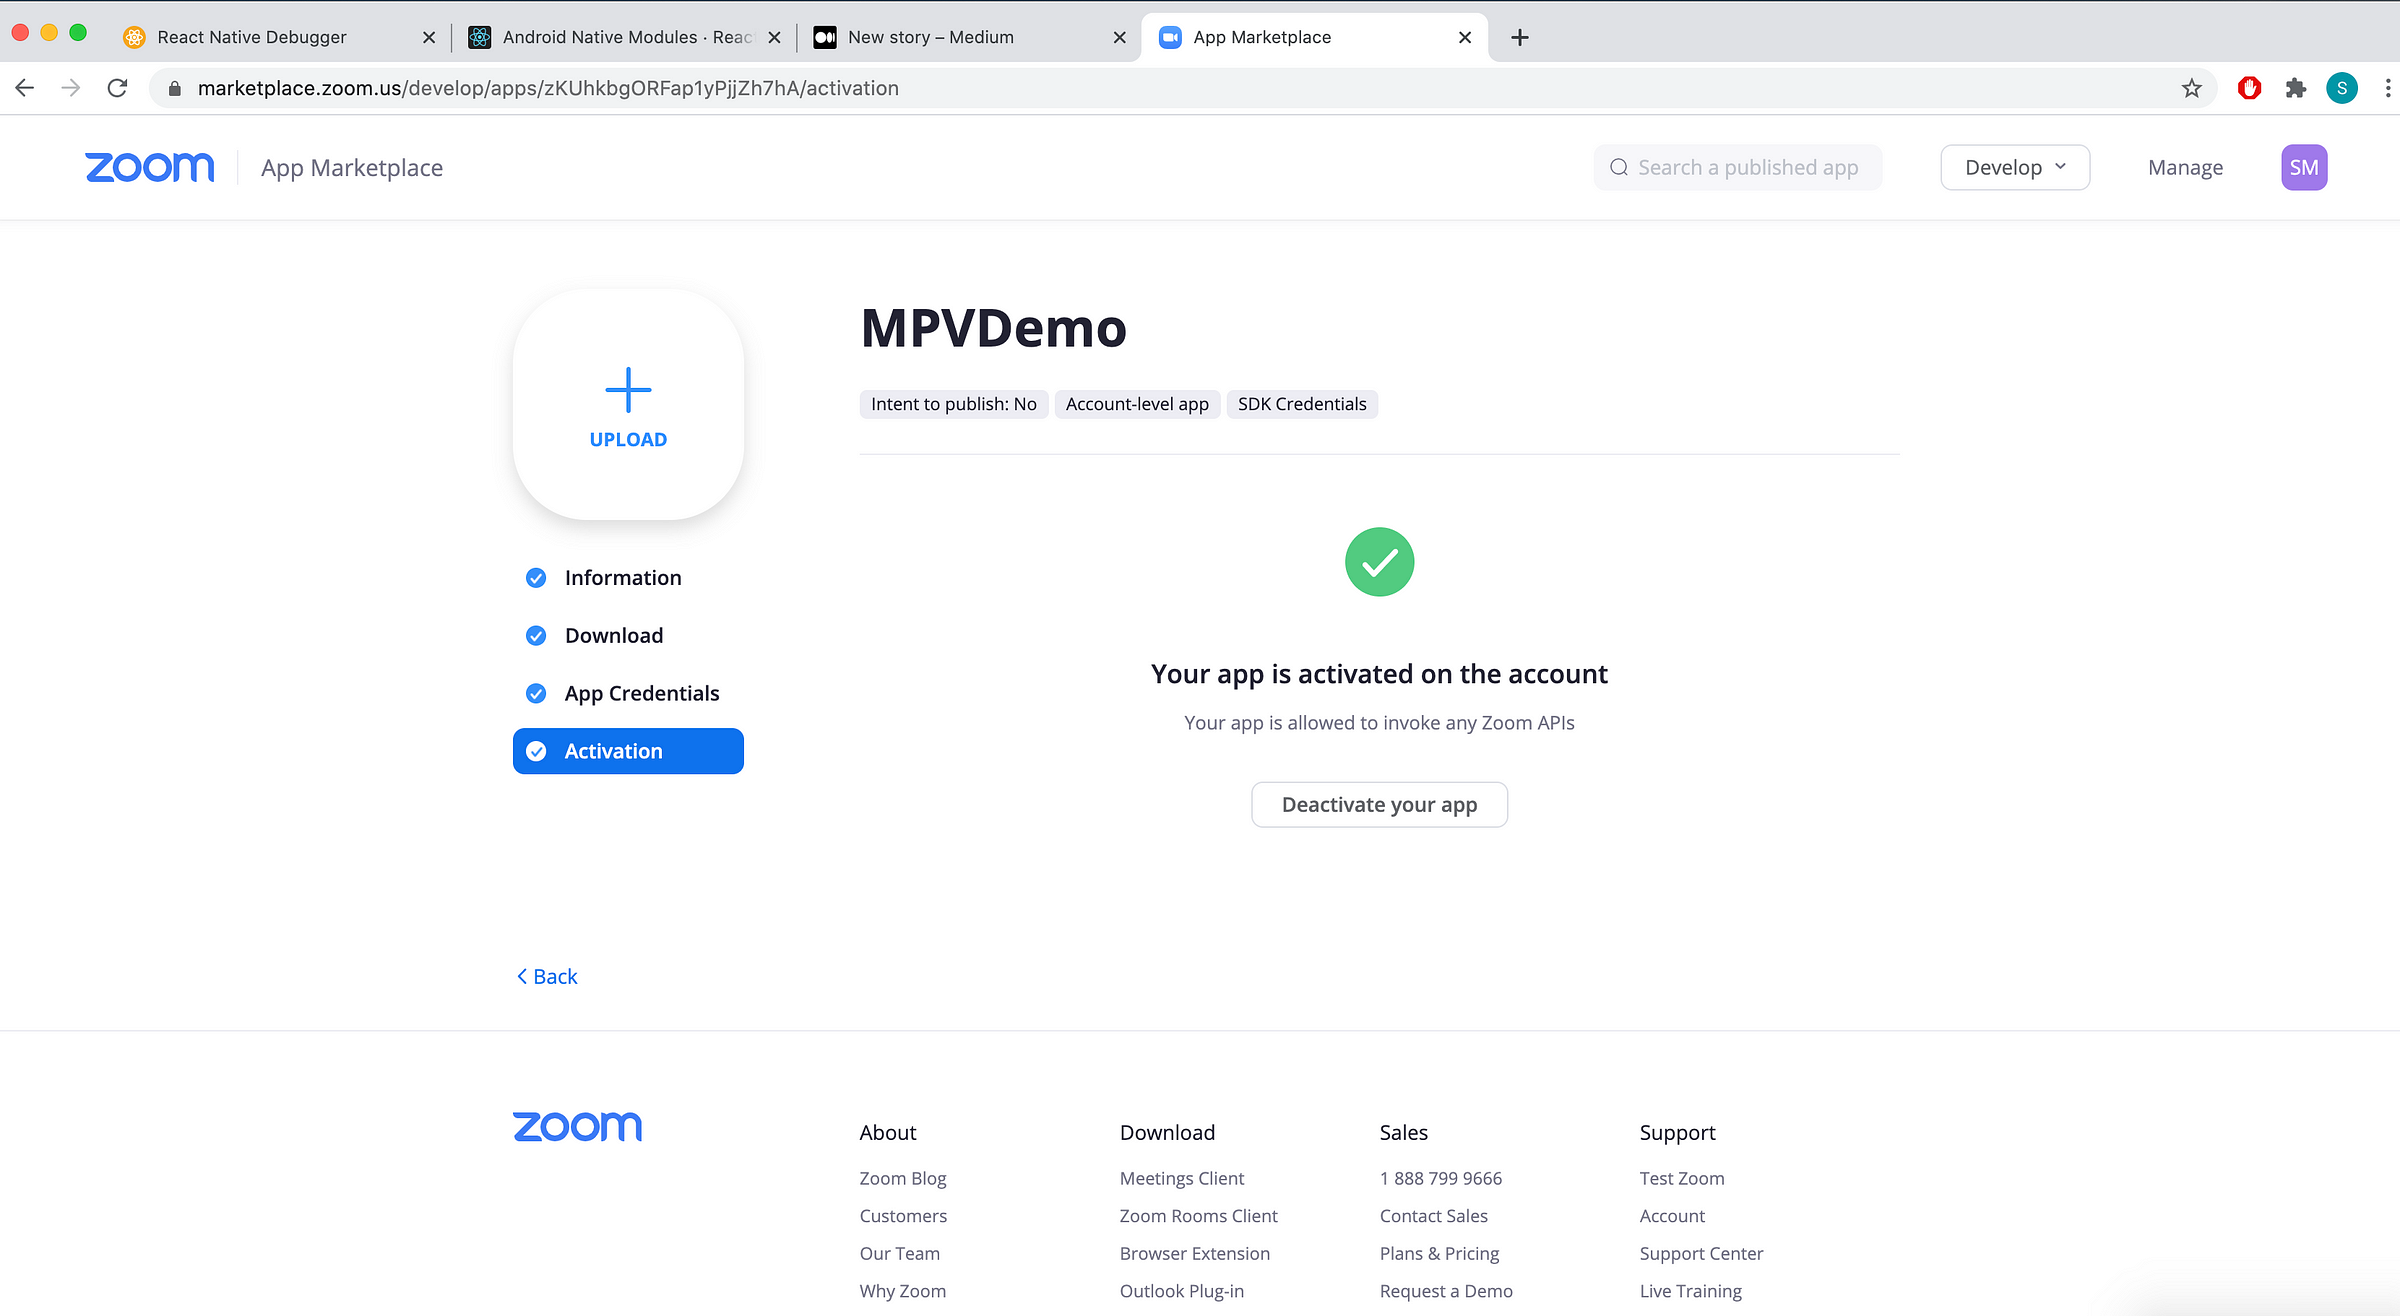Click the Back link
Screen dimensions: 2400x1316
point(547,977)
